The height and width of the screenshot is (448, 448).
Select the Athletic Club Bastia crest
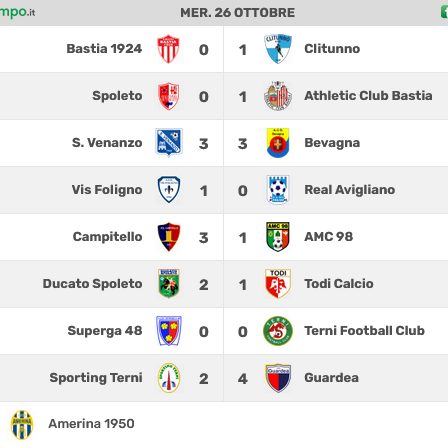[x=278, y=96]
